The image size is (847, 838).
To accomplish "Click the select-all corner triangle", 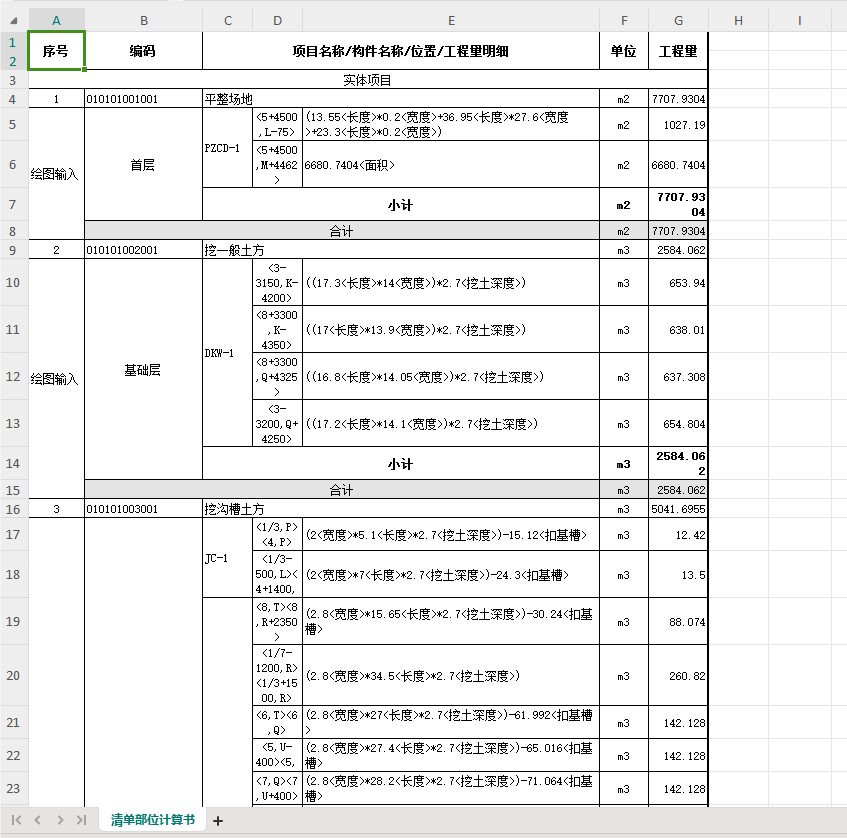I will point(14,21).
